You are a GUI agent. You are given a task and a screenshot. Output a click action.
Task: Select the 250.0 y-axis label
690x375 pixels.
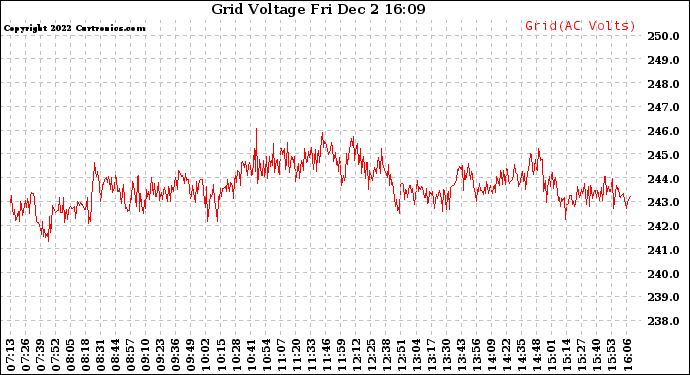tap(663, 36)
